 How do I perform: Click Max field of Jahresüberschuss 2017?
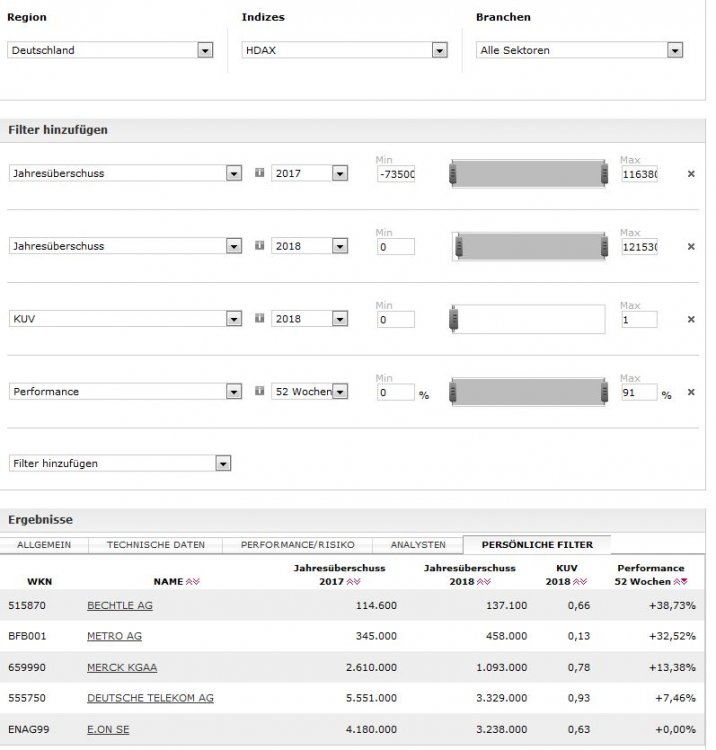click(639, 174)
